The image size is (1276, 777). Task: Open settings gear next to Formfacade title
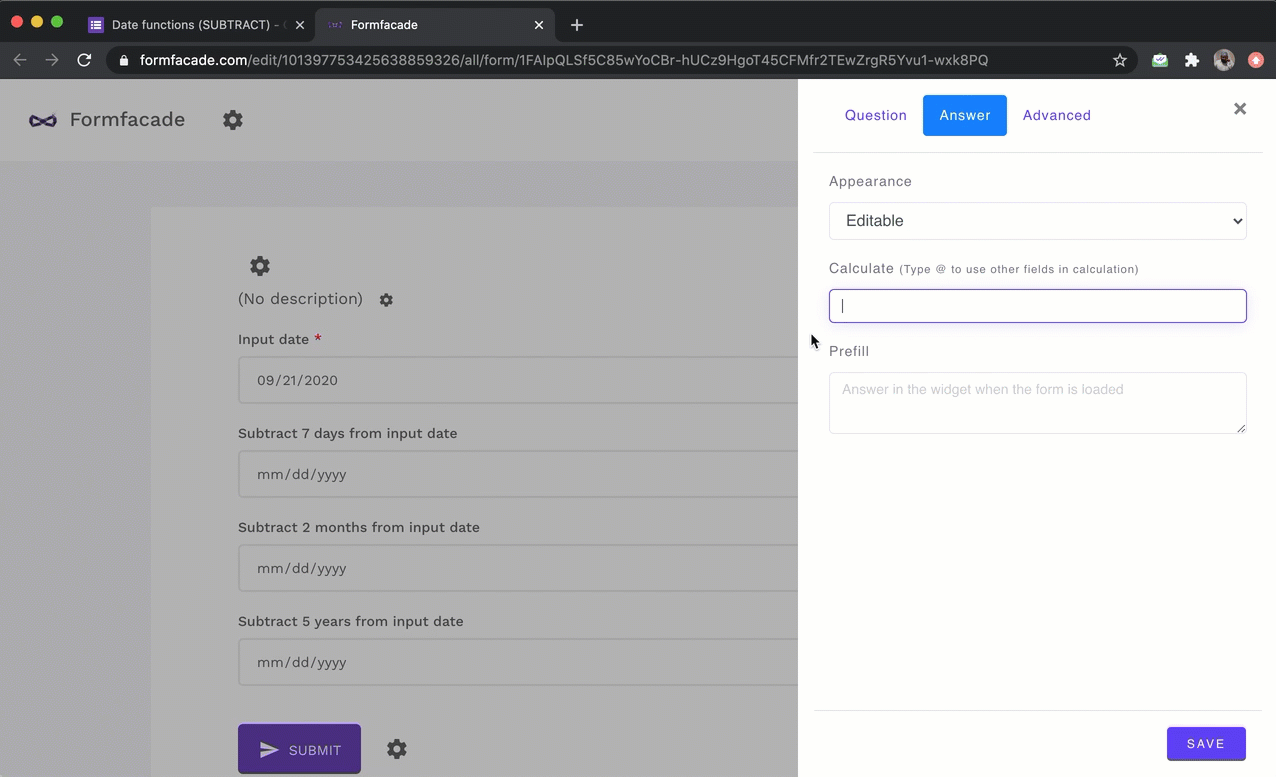click(x=233, y=120)
